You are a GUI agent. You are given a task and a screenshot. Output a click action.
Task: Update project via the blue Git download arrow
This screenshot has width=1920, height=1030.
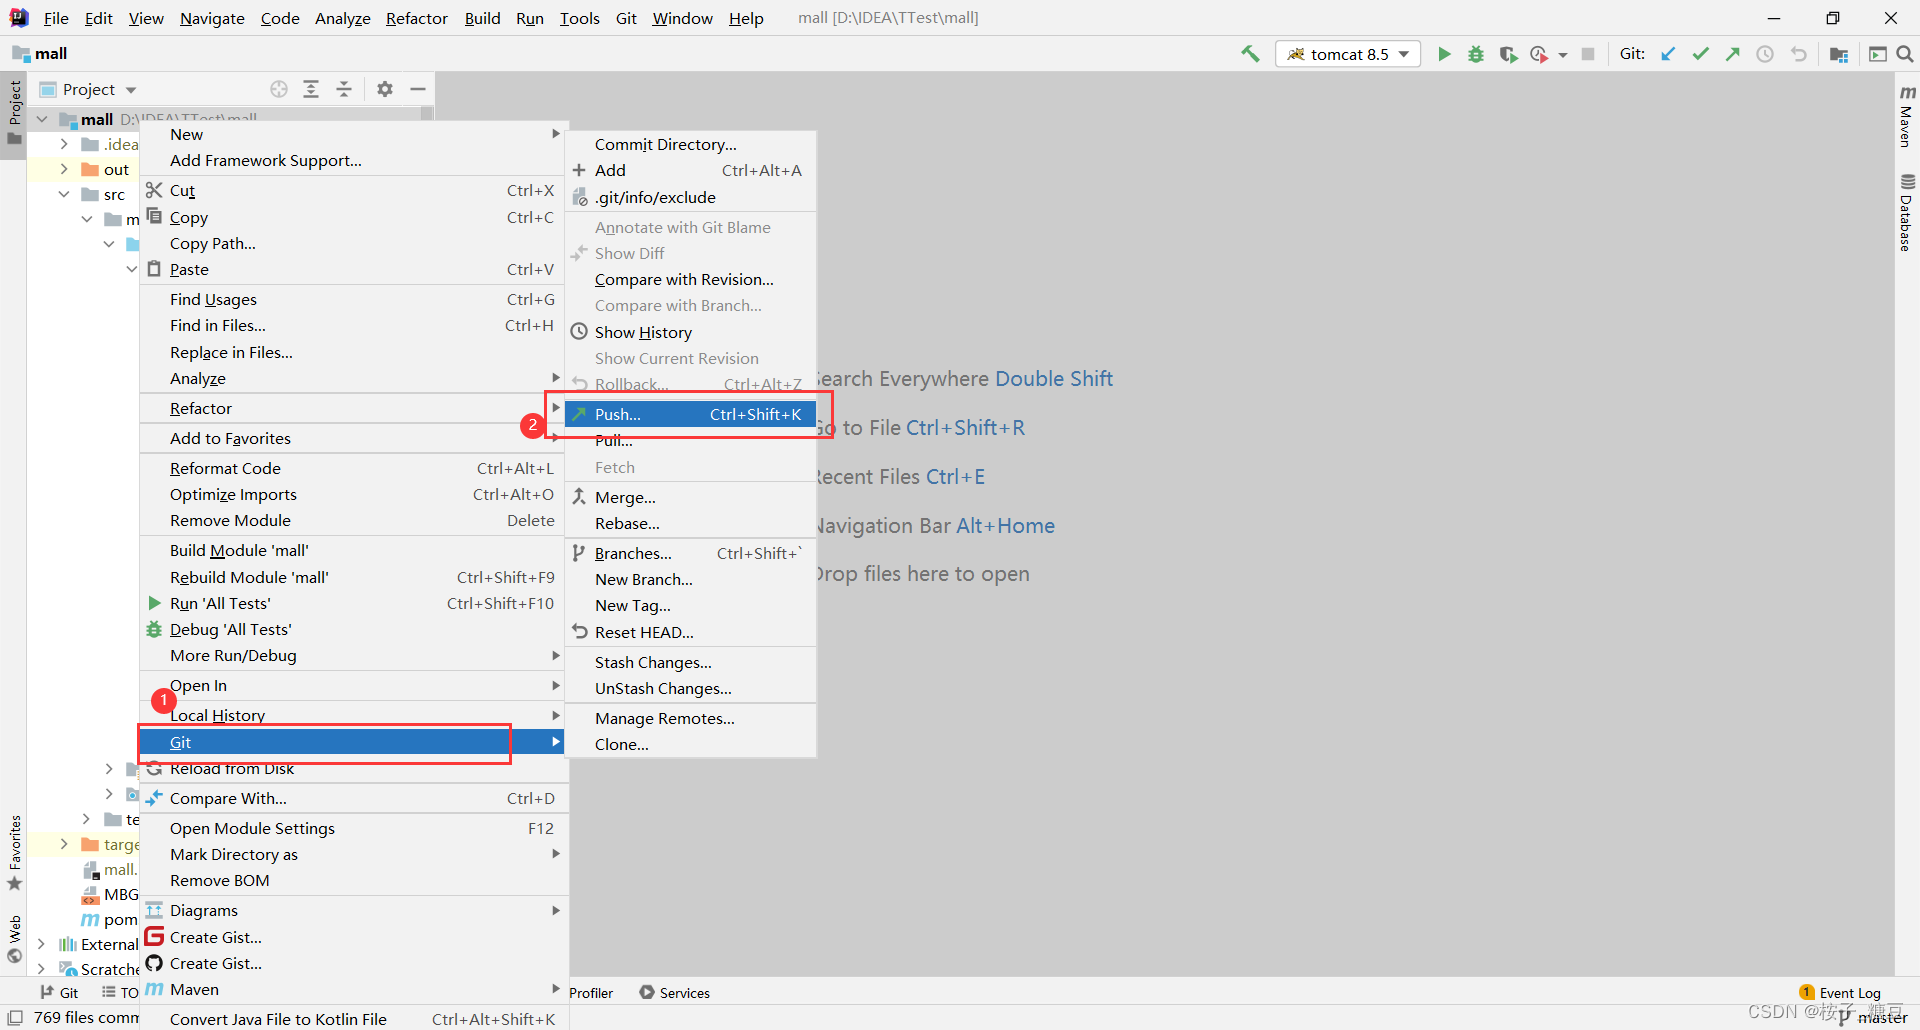1668,53
